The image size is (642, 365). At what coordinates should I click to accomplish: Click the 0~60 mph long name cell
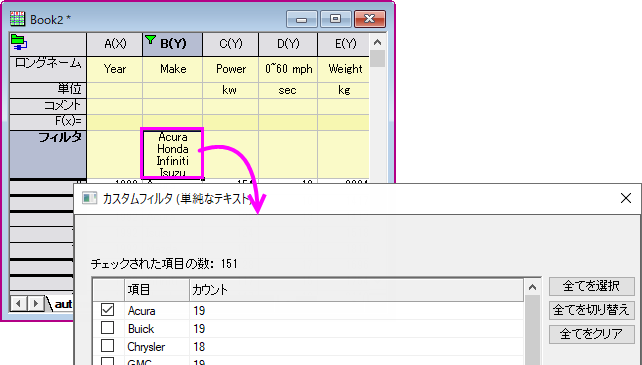288,69
